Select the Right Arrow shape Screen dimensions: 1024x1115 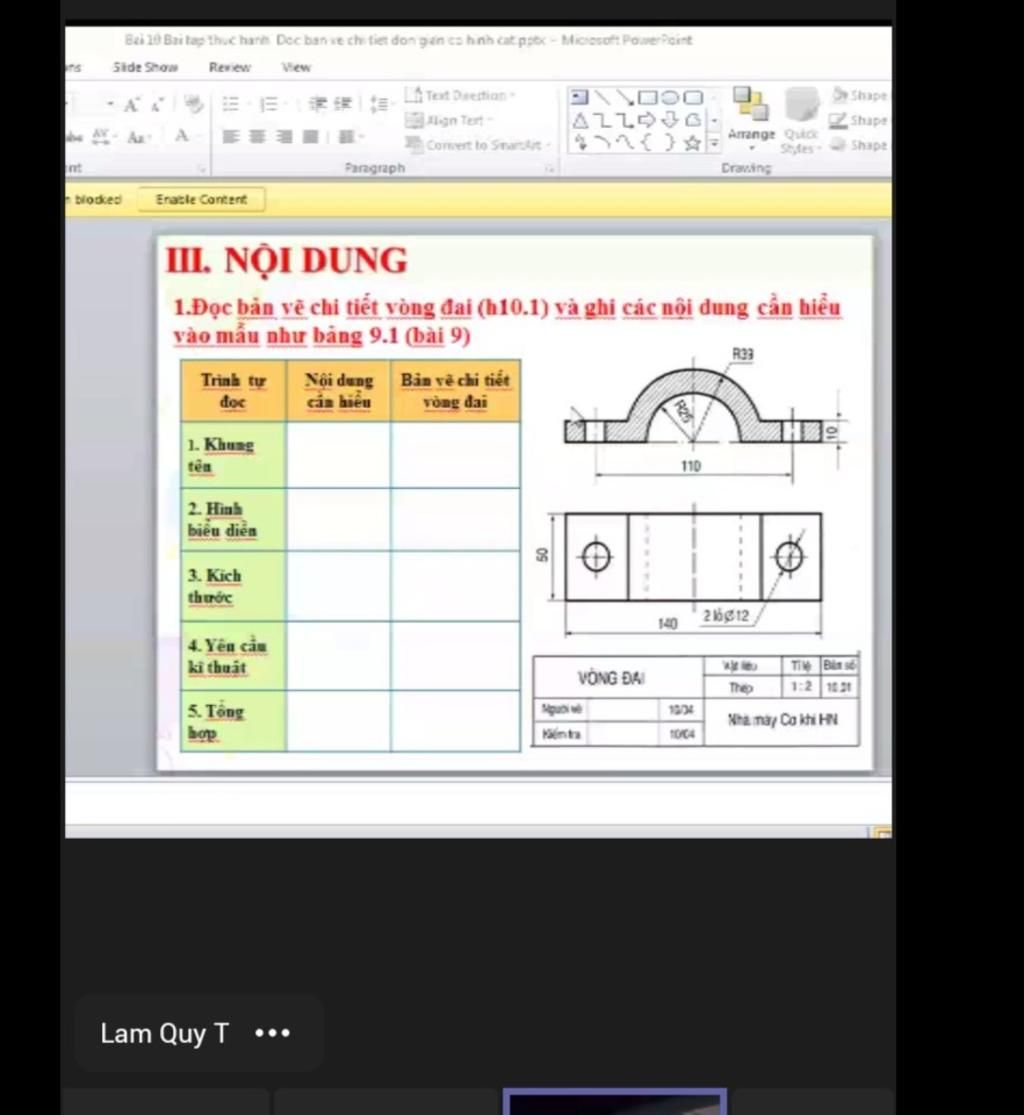click(648, 120)
